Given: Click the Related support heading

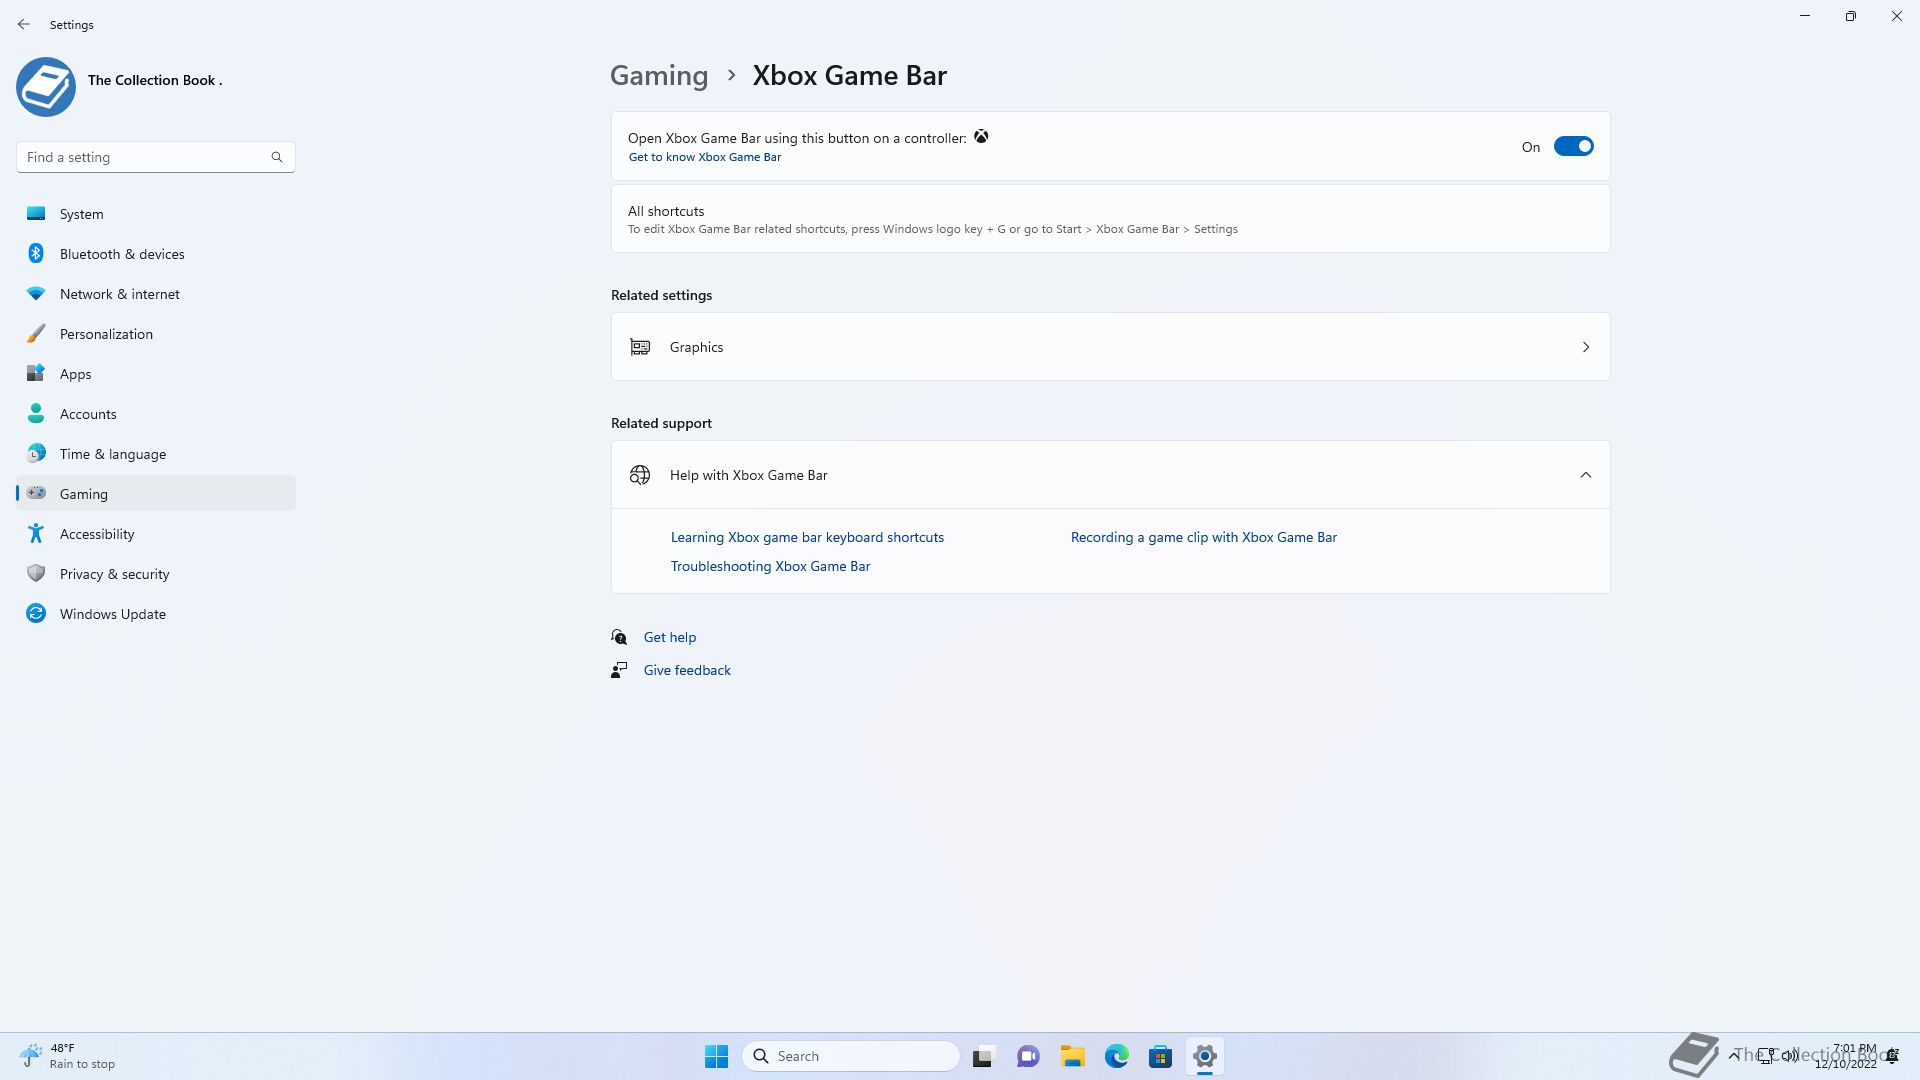Looking at the screenshot, I should (x=661, y=423).
